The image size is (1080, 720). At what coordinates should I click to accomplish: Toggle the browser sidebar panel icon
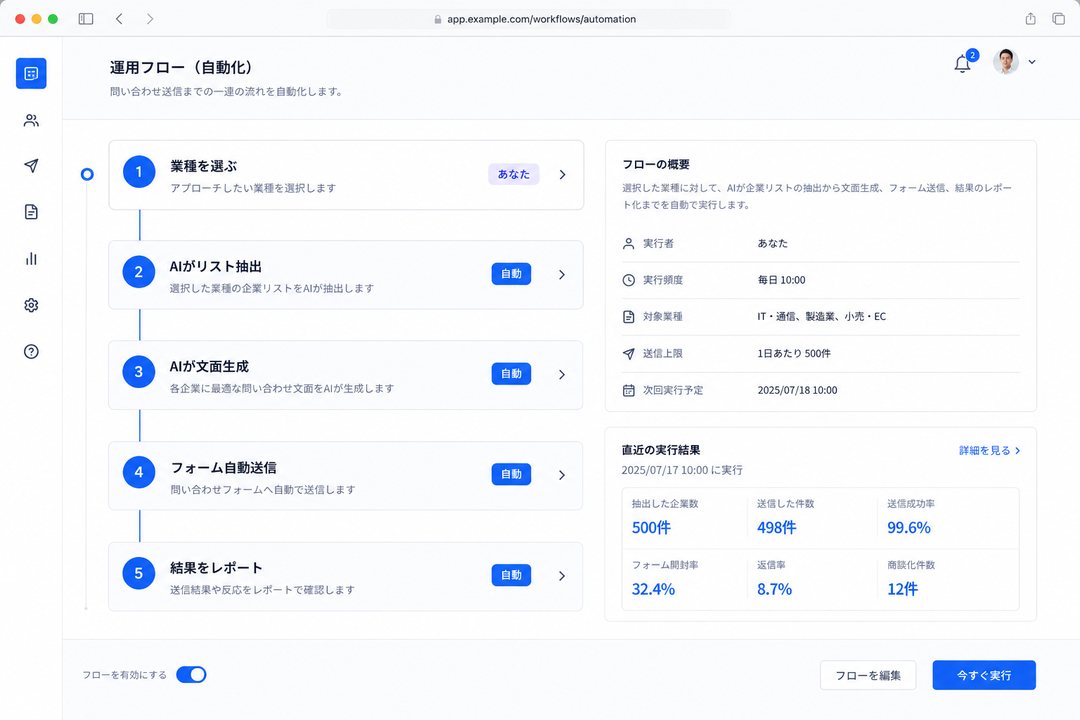[x=86, y=19]
